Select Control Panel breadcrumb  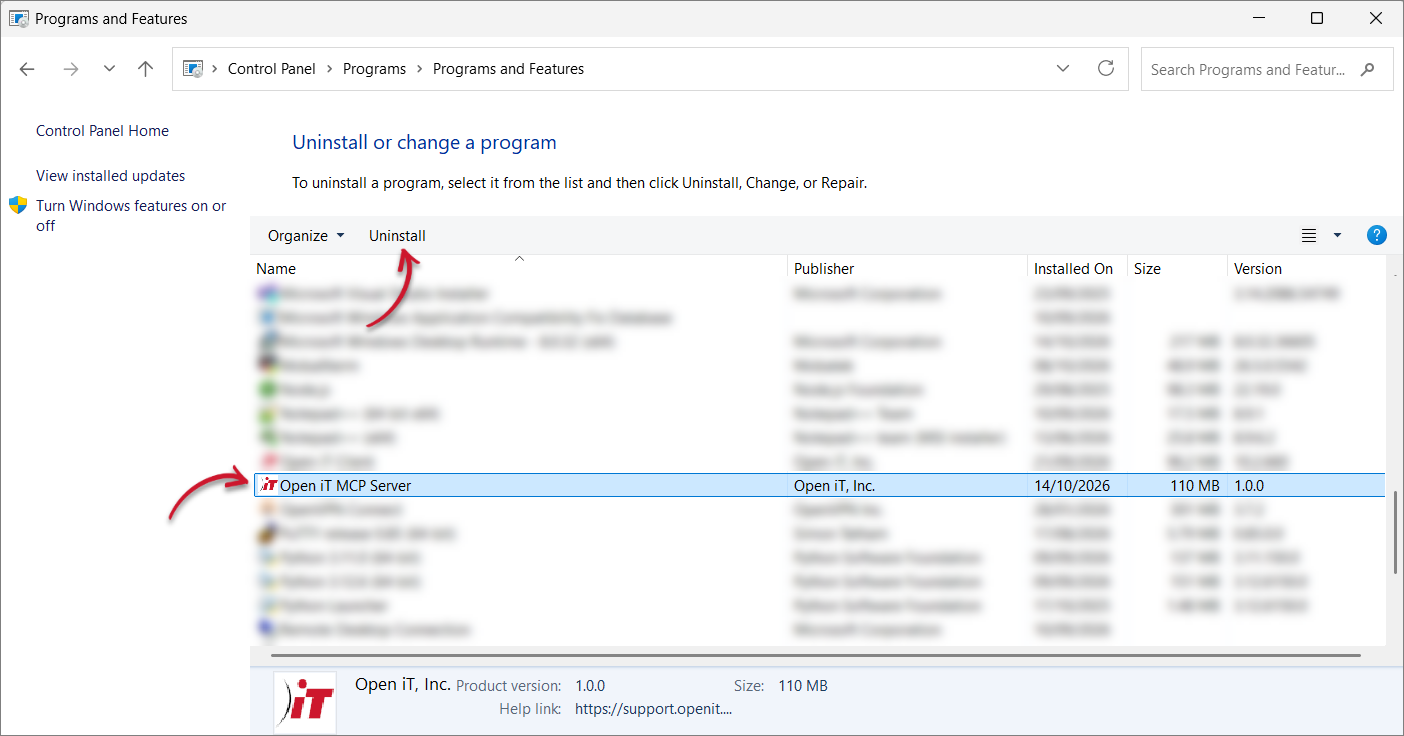[271, 69]
